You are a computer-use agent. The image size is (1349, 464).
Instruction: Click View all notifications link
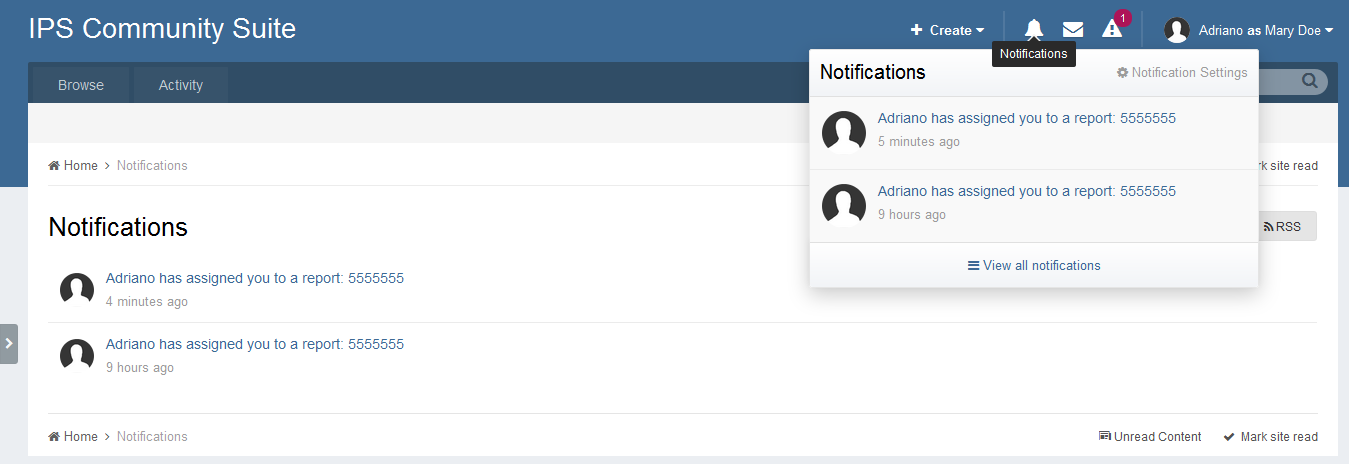pos(1034,265)
